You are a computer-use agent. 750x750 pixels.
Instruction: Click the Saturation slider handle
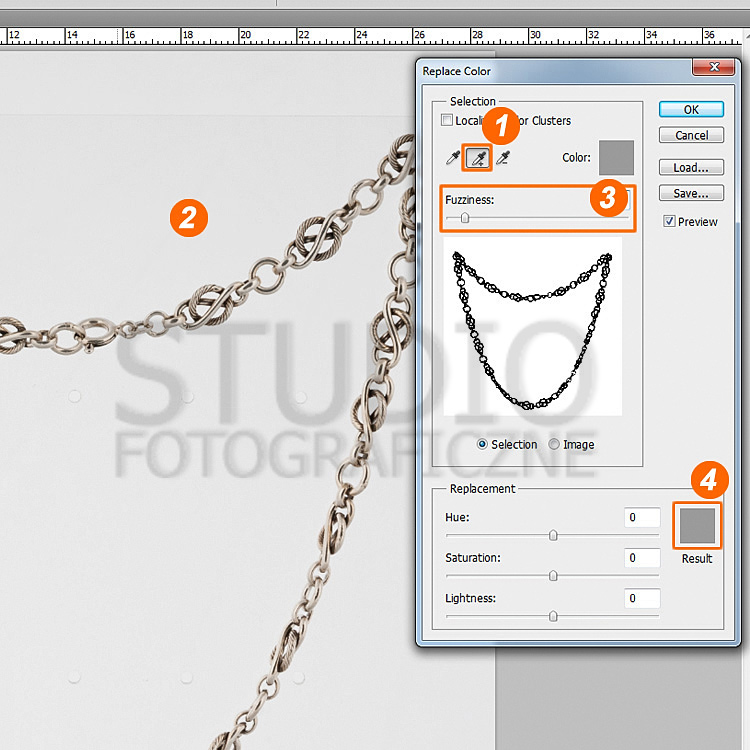click(553, 576)
